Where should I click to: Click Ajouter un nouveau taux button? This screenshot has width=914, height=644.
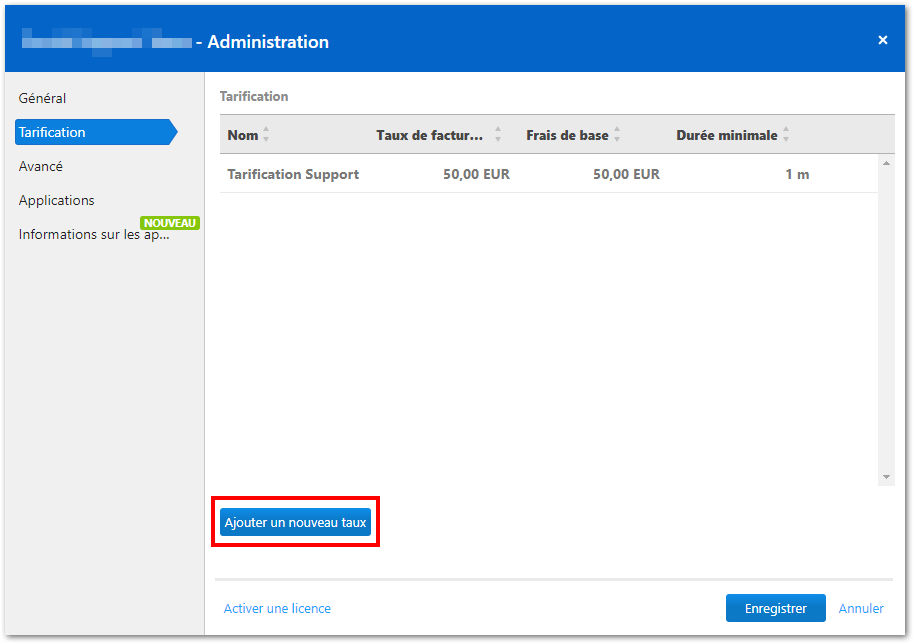[296, 522]
